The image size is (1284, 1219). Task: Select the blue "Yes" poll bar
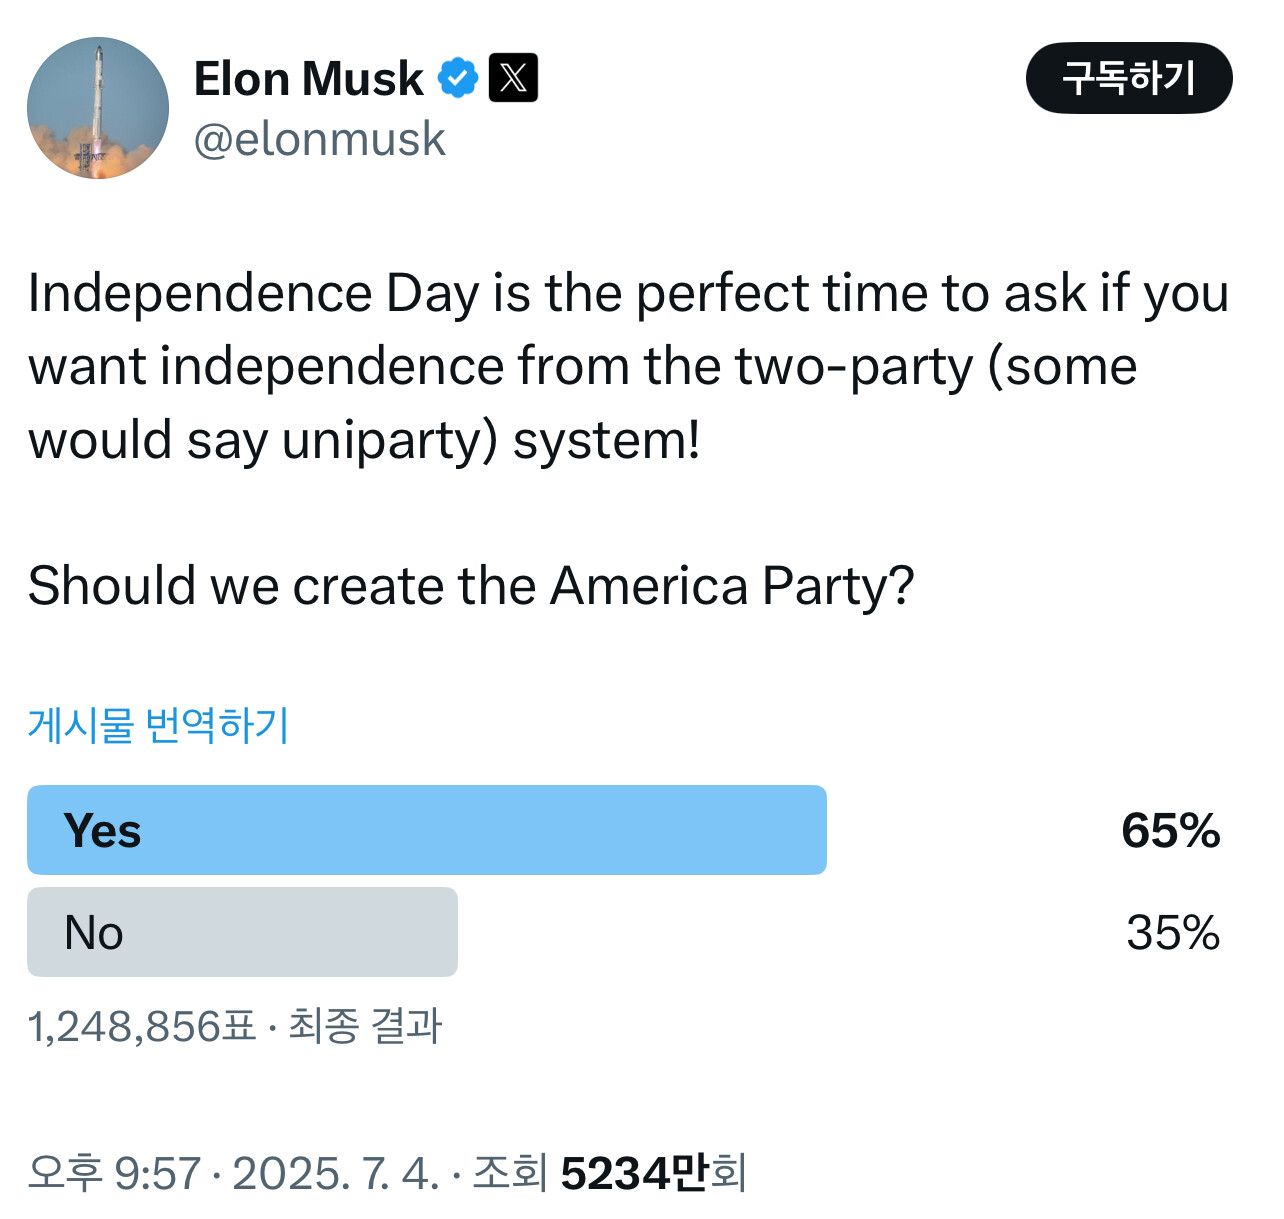point(426,830)
